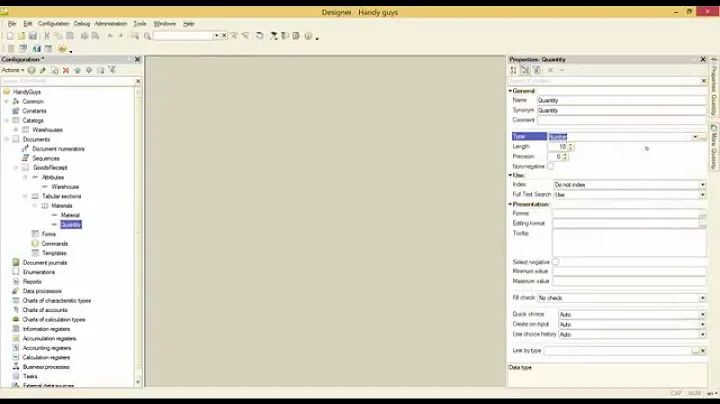Click the Alphabetical sort icon in Properties
This screenshot has height=404, width=720.
[513, 70]
